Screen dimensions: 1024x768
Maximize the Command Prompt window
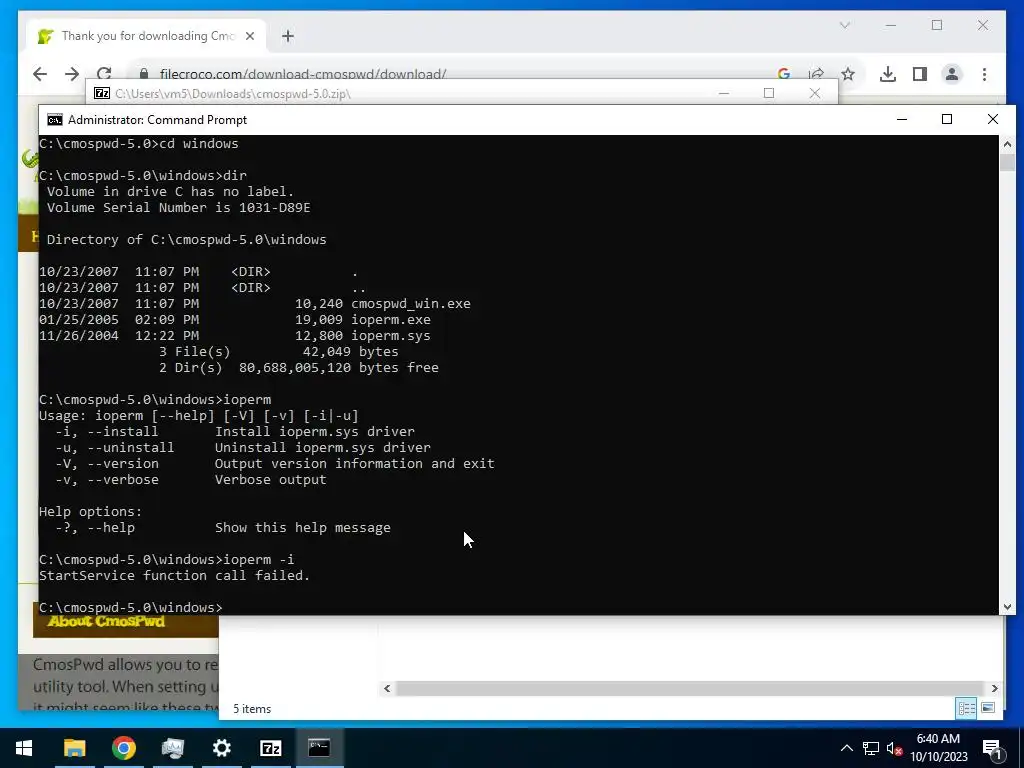[947, 120]
